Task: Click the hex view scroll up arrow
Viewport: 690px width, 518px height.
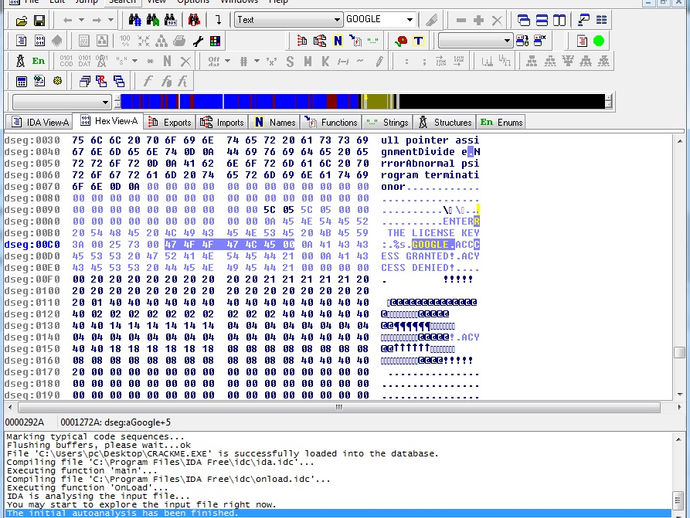Action: point(679,141)
